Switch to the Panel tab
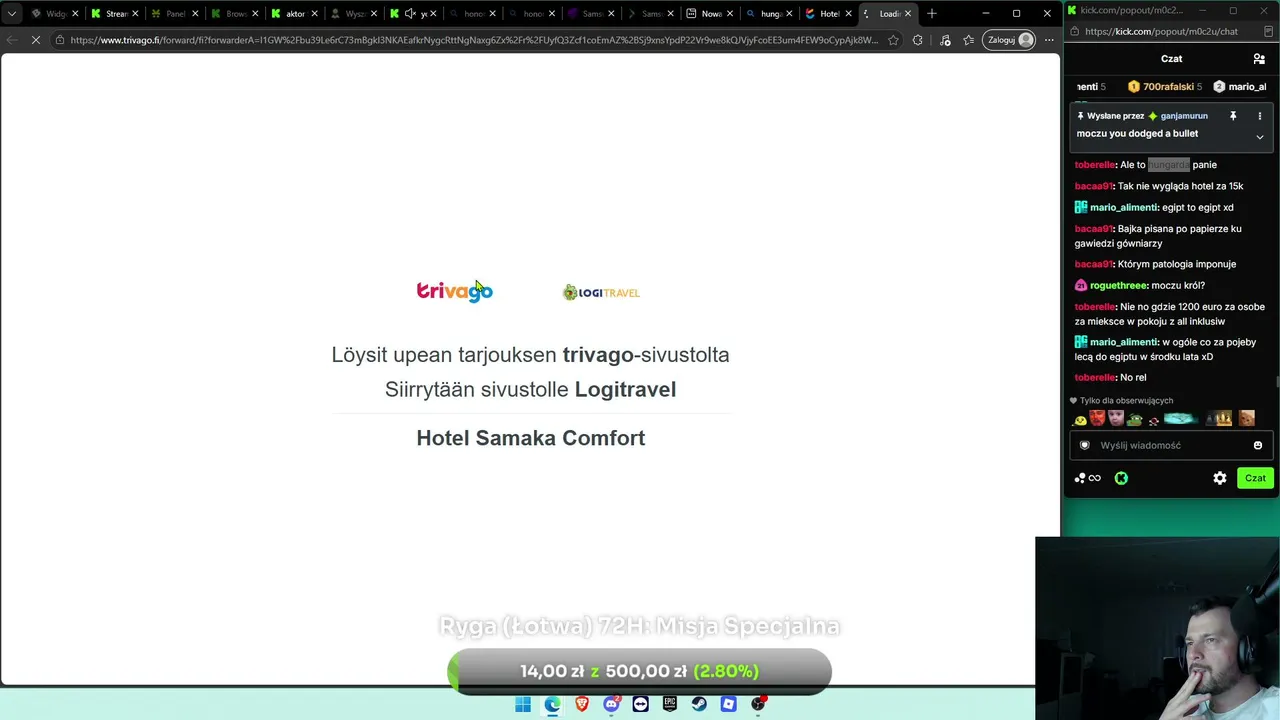The image size is (1280, 720). coord(174,13)
